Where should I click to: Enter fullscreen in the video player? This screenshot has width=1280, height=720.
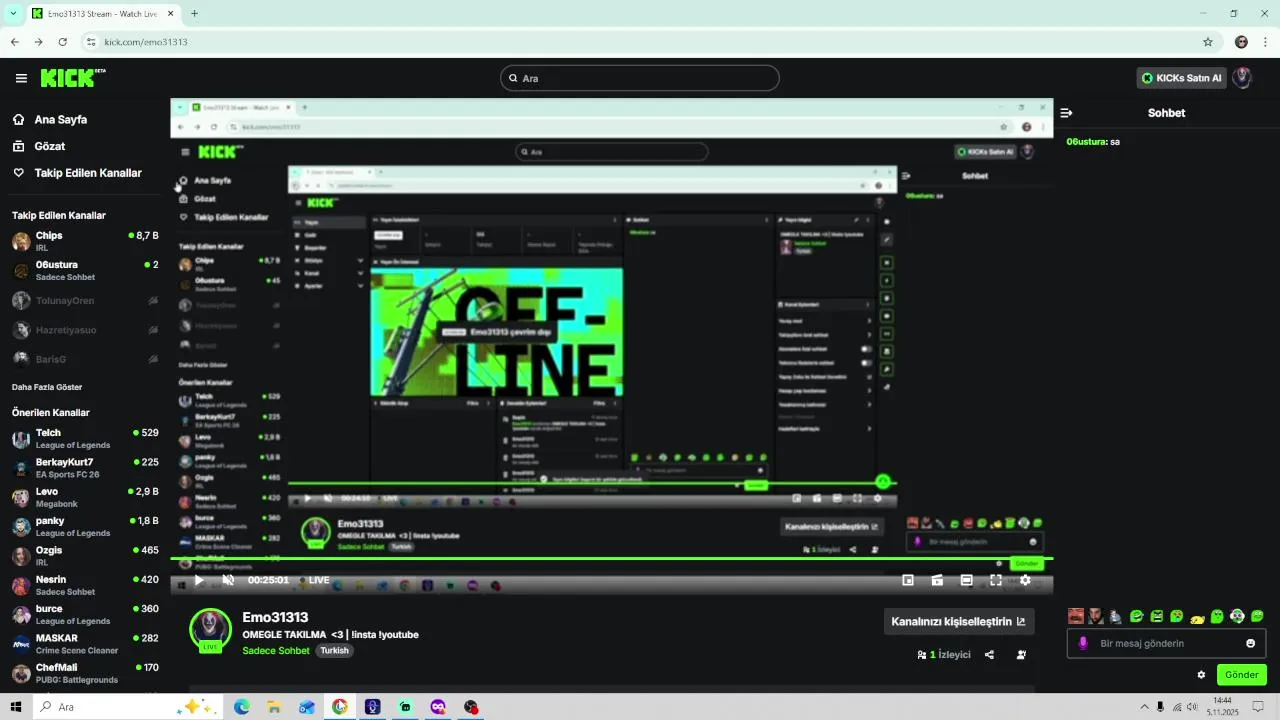click(x=996, y=580)
